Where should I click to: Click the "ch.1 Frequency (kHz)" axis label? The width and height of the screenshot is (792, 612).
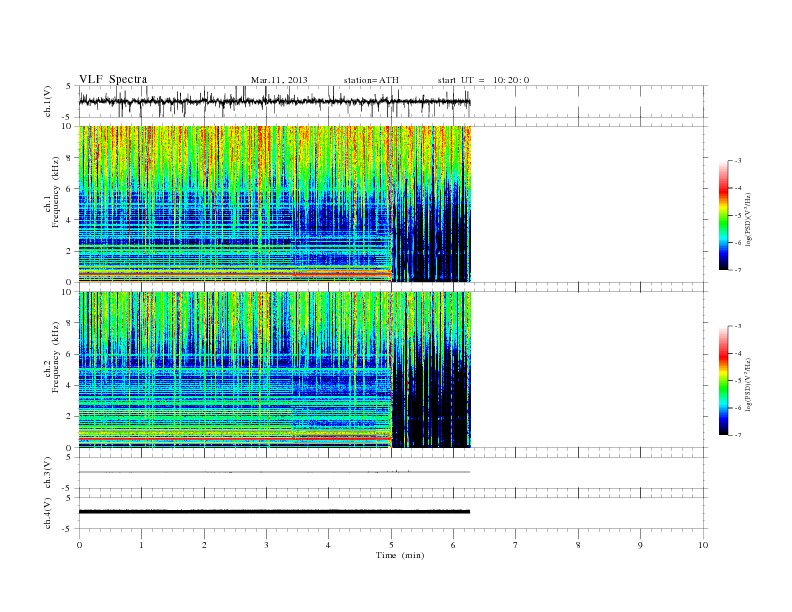coord(52,192)
